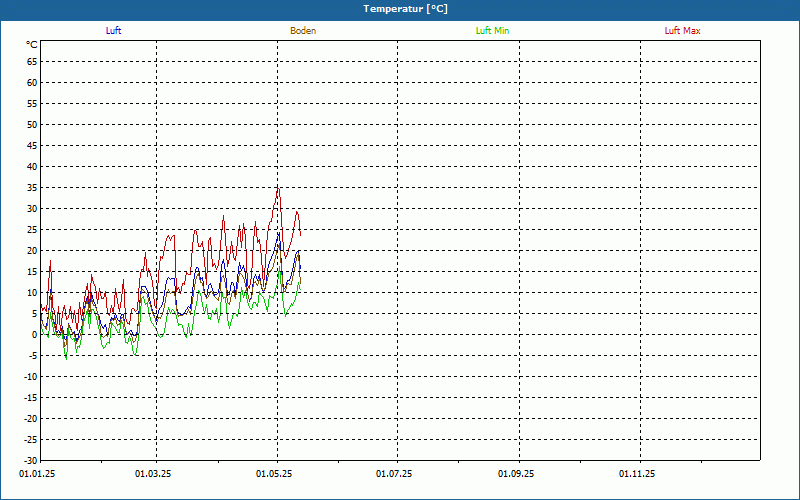Click the -10 value on temperature axis
Screen dimensions: 800x500
click(31, 377)
